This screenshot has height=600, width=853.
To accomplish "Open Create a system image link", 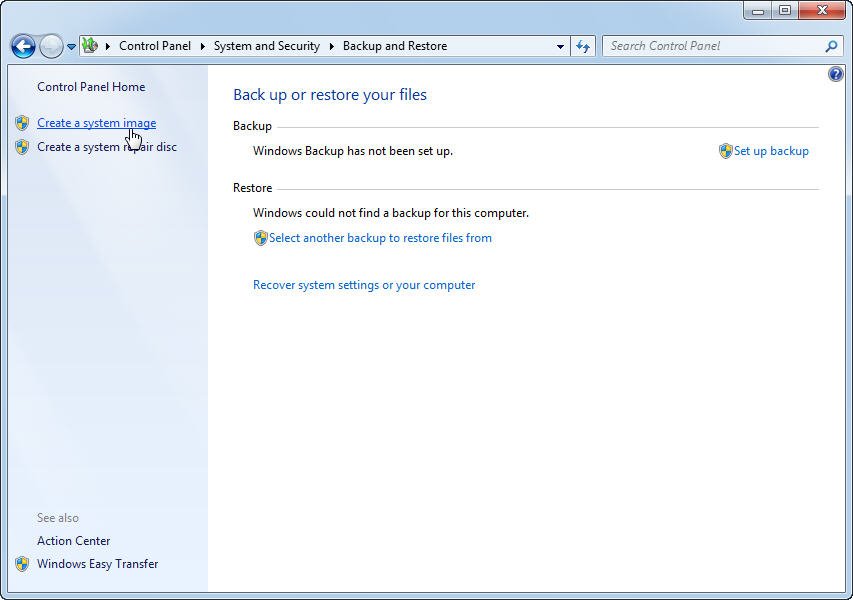I will (x=96, y=123).
